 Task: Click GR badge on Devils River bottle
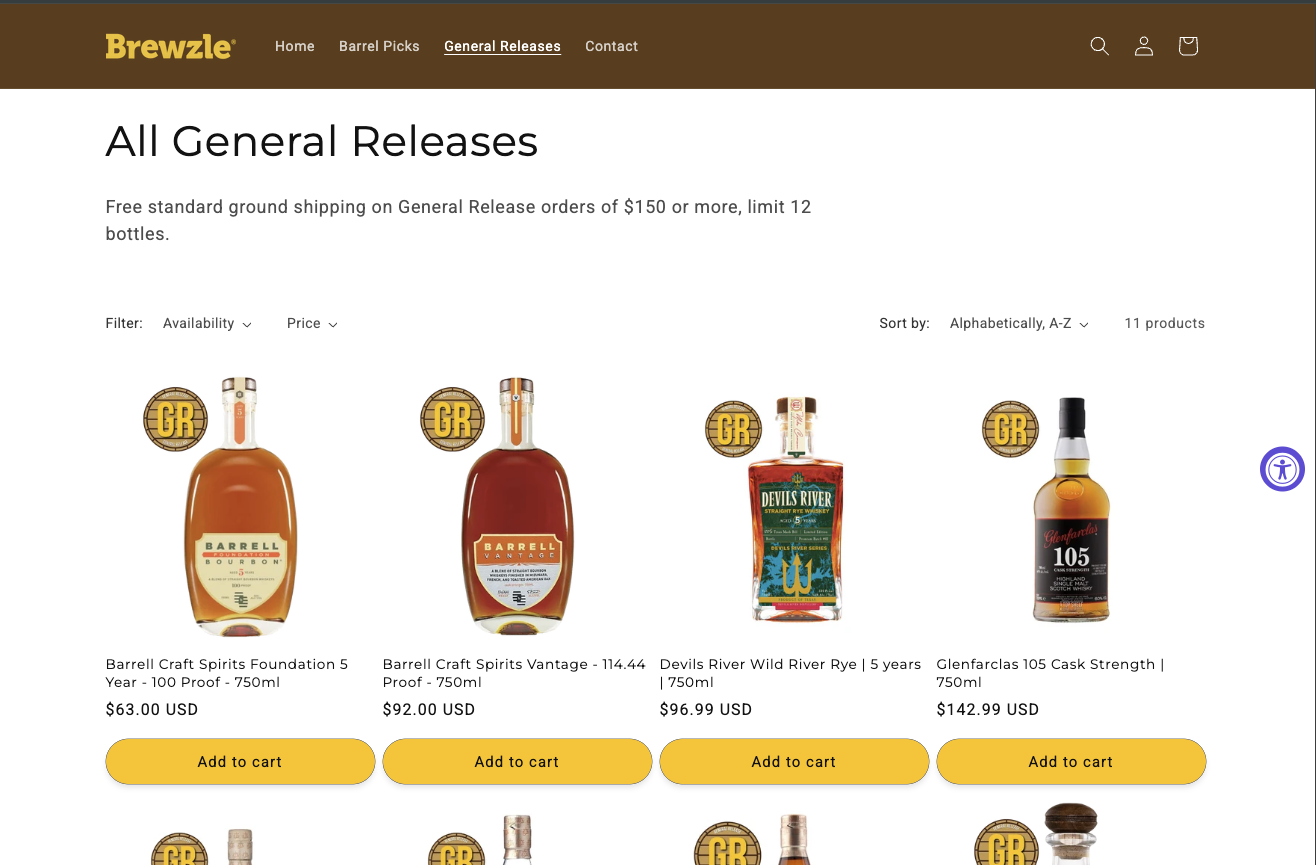[734, 429]
